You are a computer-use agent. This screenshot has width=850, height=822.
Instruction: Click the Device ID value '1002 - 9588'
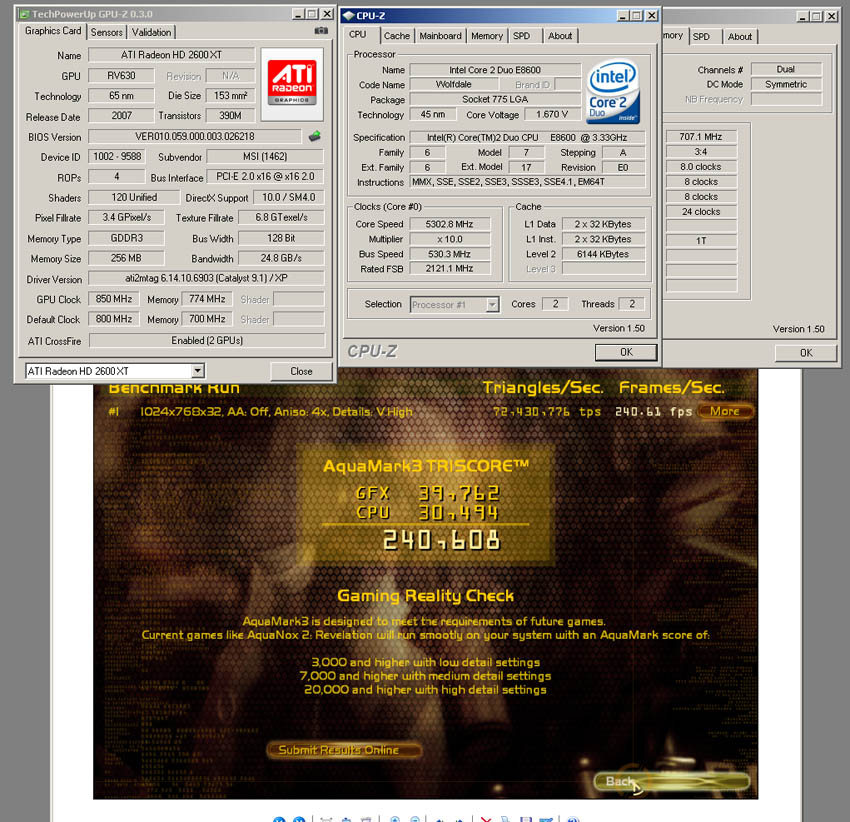tap(117, 157)
